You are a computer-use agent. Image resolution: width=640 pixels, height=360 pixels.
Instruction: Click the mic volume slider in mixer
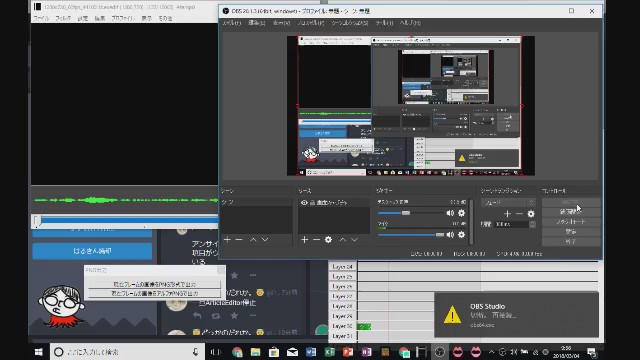pyautogui.click(x=411, y=234)
